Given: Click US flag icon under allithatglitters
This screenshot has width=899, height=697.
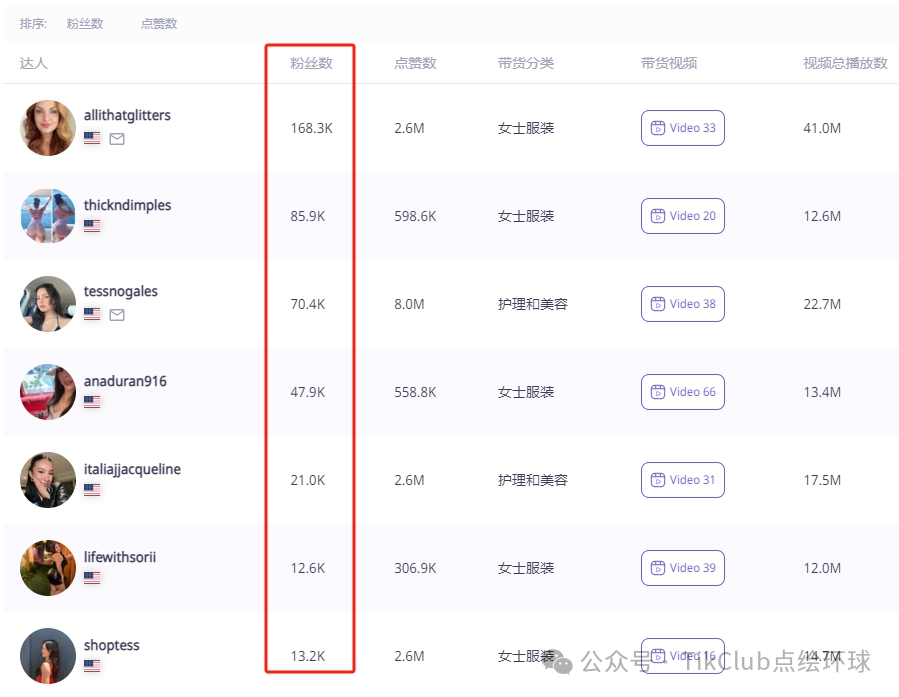Looking at the screenshot, I should (92, 139).
